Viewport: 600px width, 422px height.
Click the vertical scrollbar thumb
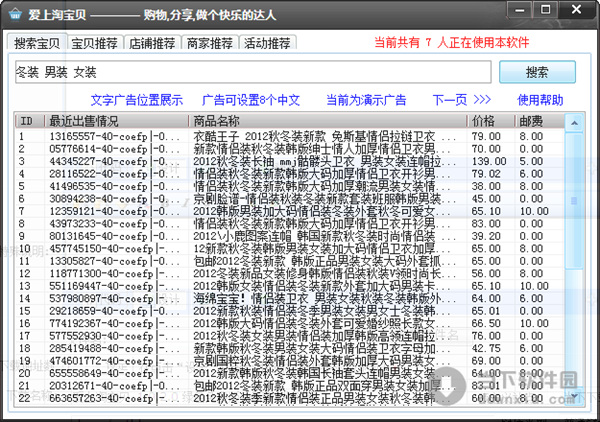click(x=574, y=200)
